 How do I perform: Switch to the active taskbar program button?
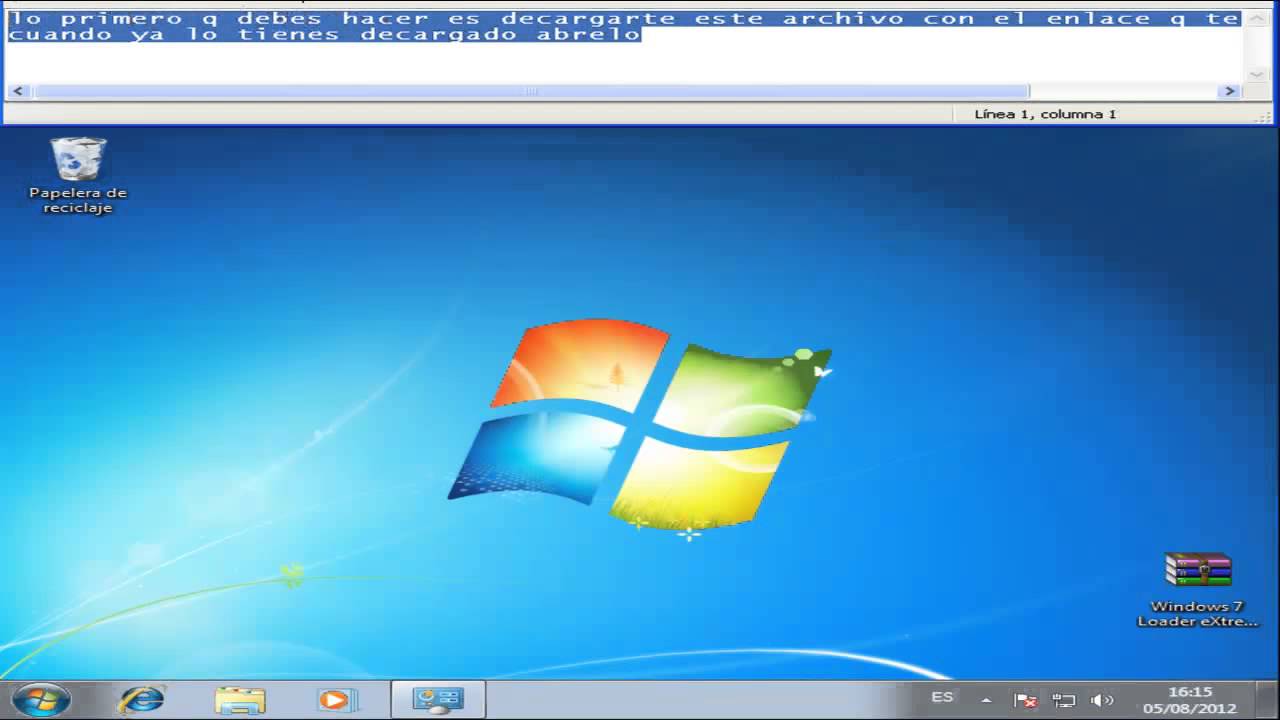tap(438, 699)
